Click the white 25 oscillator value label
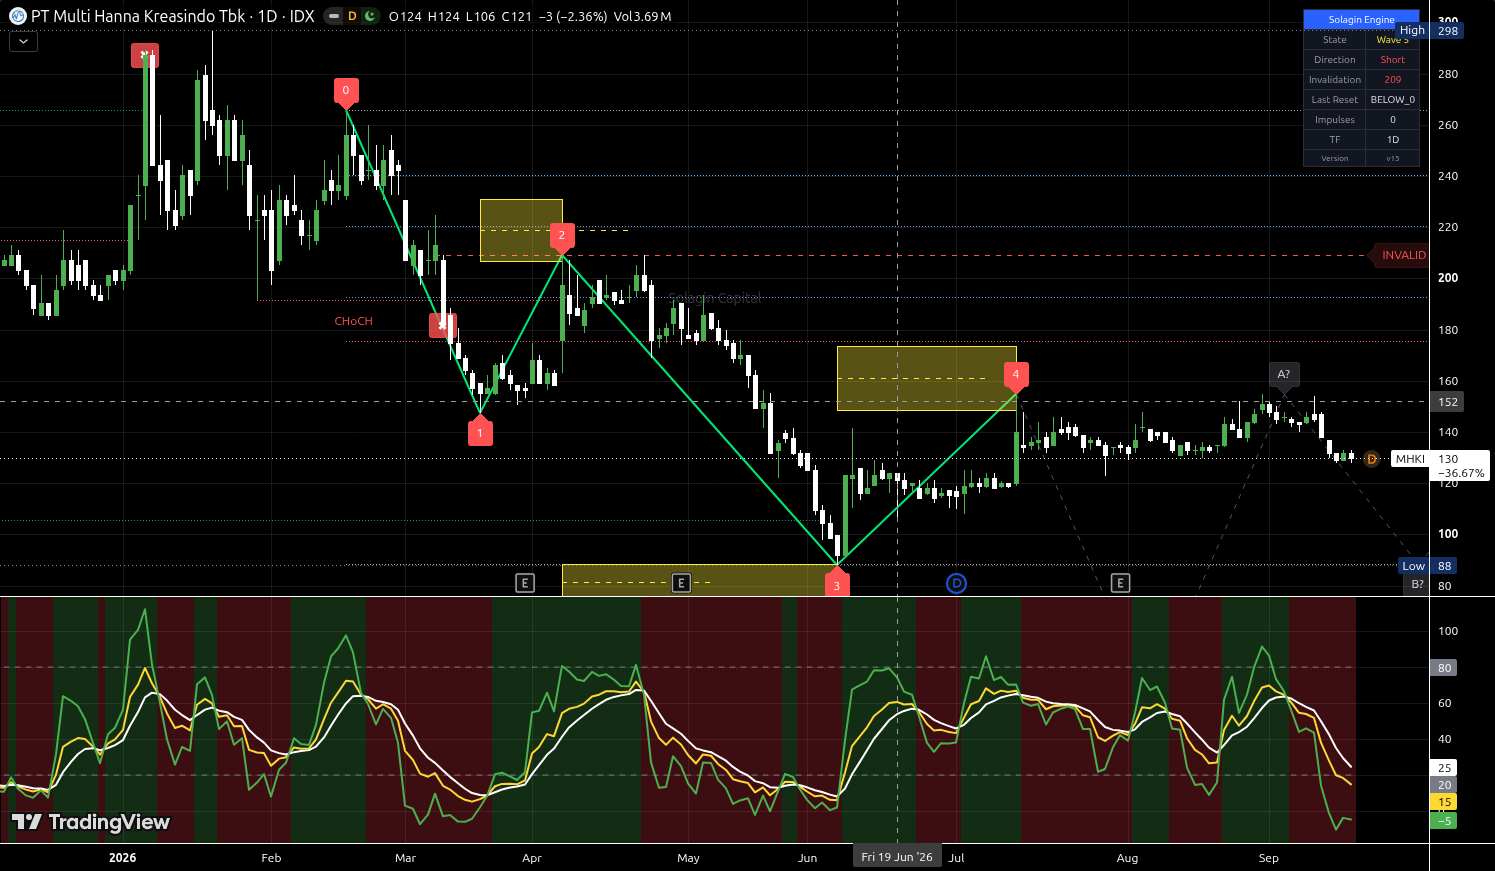The image size is (1495, 871). (1445, 768)
